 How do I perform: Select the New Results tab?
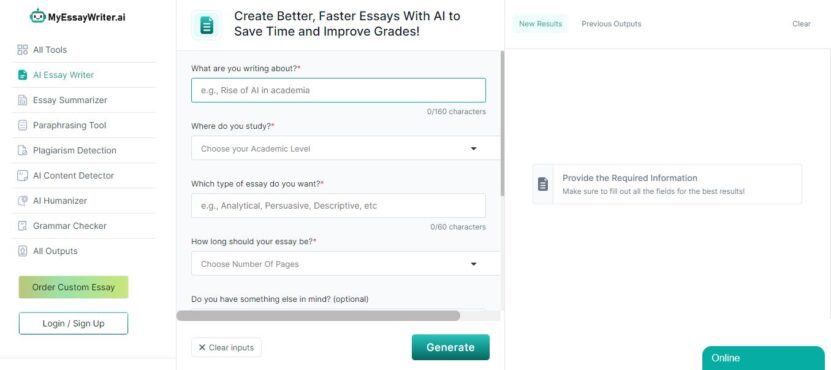click(540, 24)
